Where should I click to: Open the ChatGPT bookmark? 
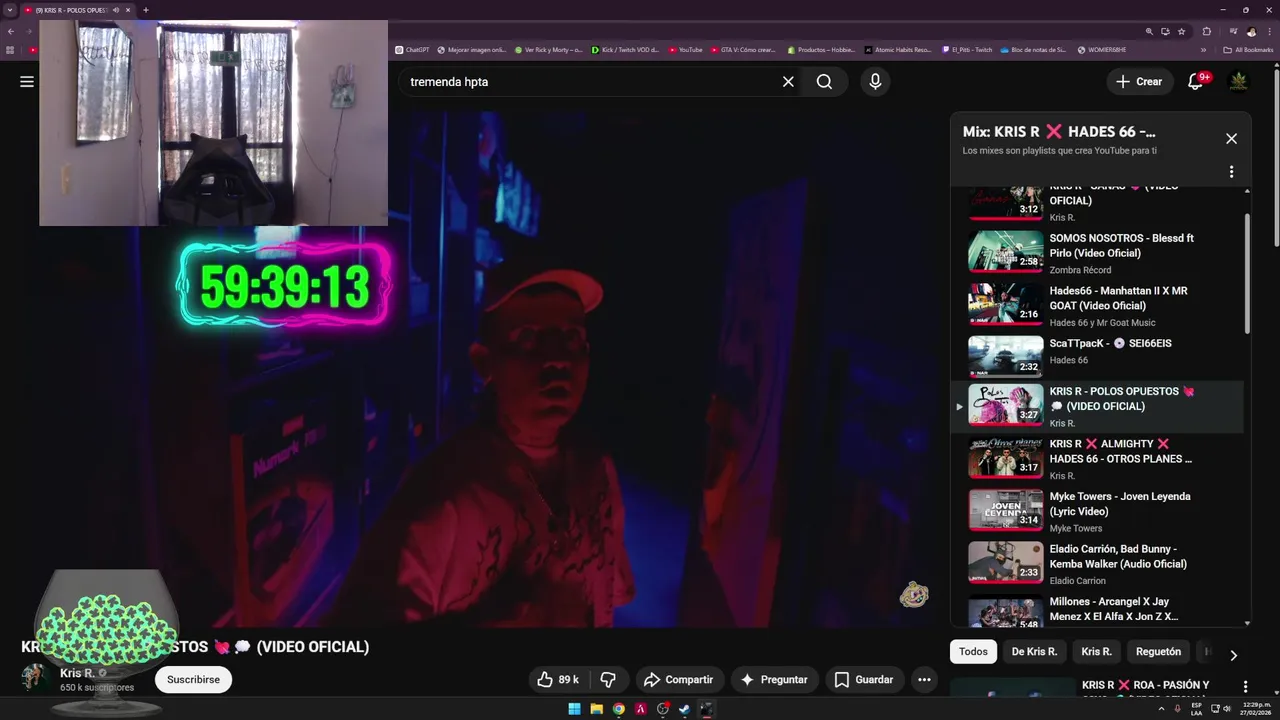[x=412, y=49]
